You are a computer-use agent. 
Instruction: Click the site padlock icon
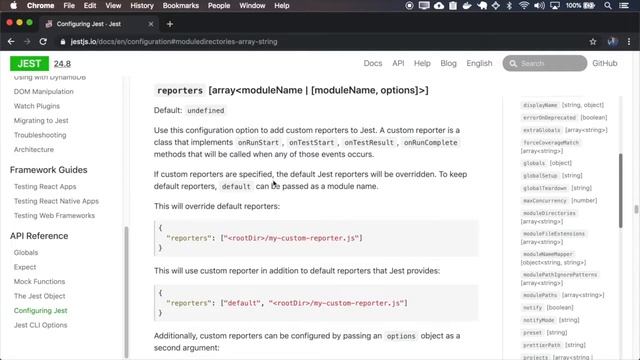pos(63,42)
